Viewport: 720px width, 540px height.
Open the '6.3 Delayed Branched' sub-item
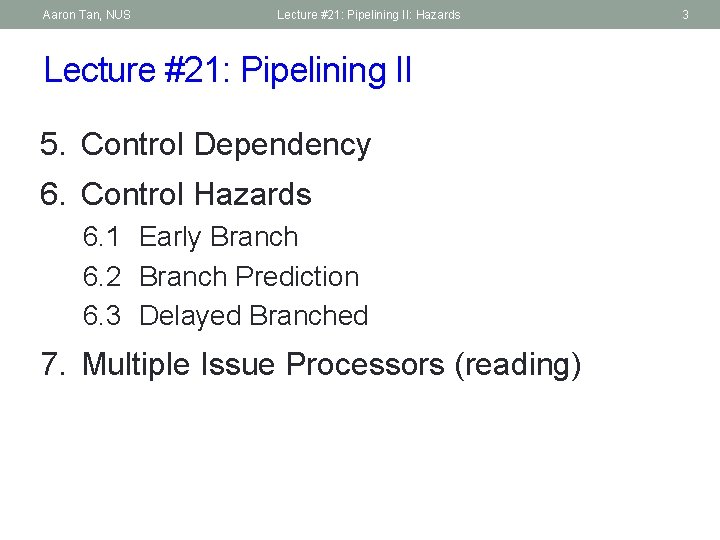[x=225, y=316]
